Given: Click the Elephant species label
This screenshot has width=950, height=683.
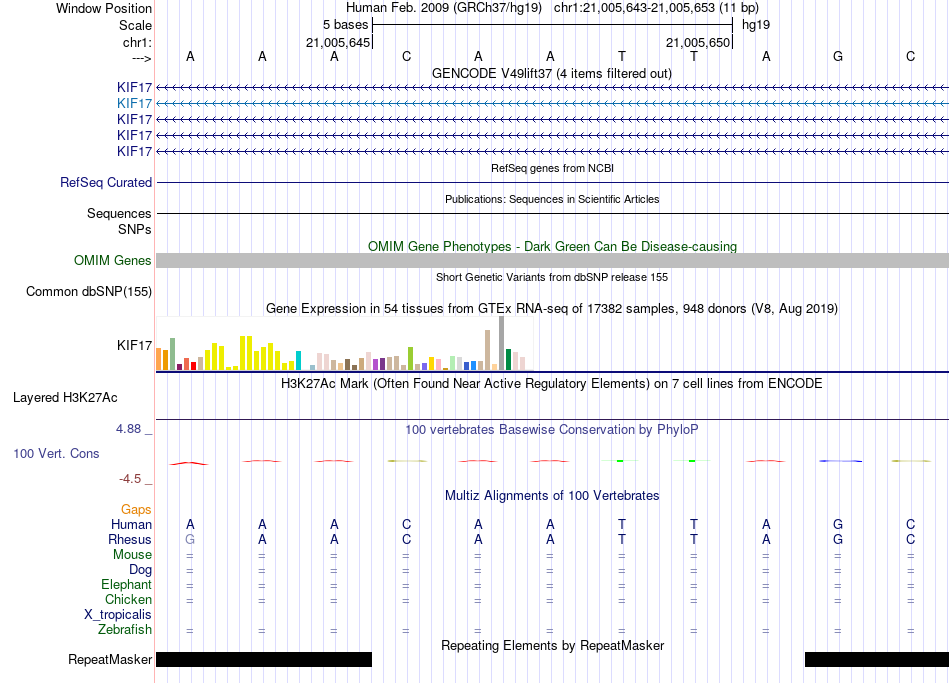Looking at the screenshot, I should (127, 584).
